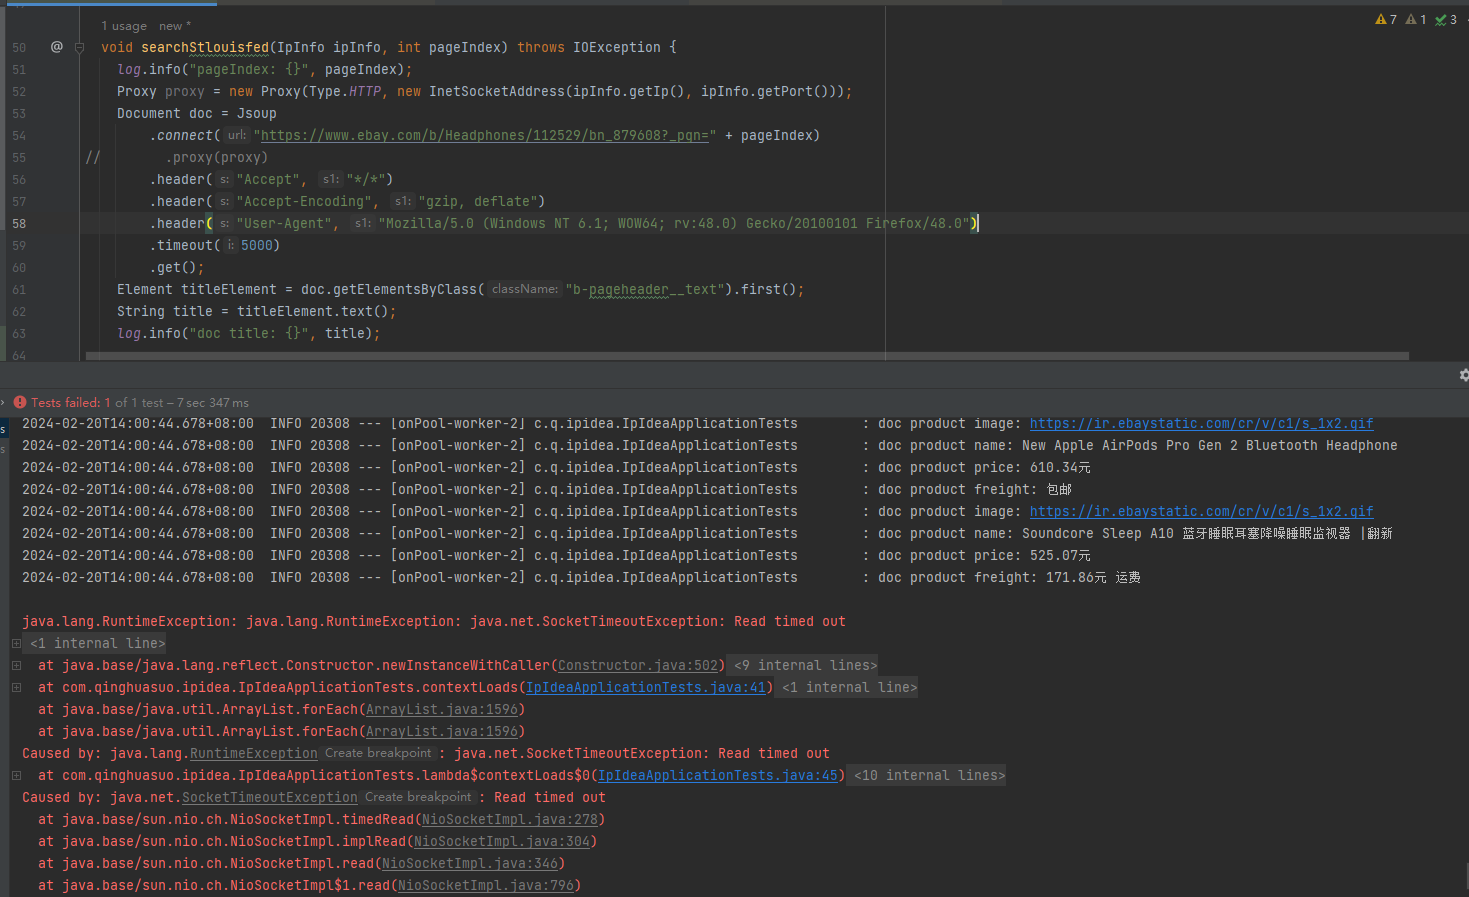Image resolution: width=1469 pixels, height=897 pixels.
Task: Collapse the searchStlouisfed method fold on line 50
Action: (80, 47)
